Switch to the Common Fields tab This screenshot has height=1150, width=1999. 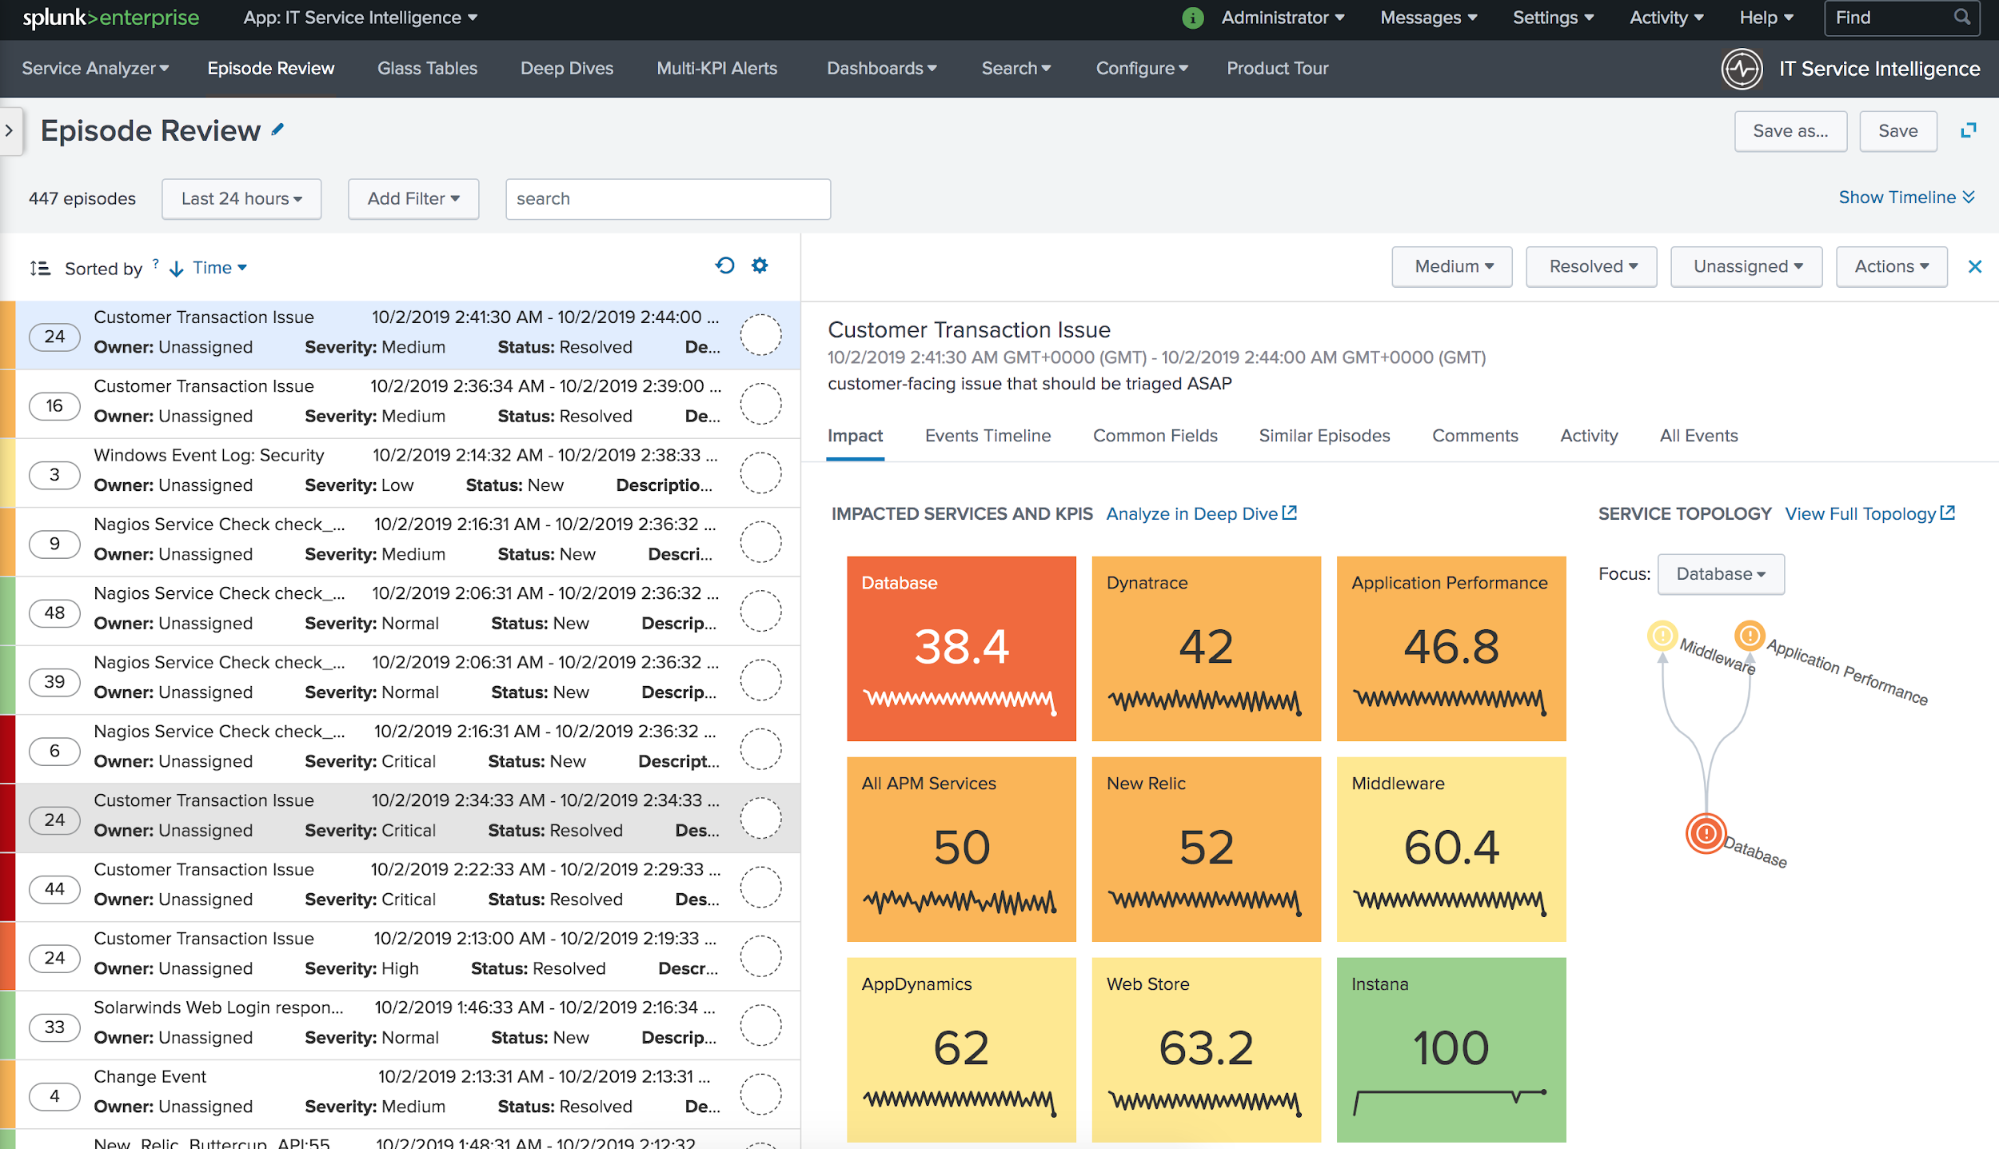[x=1155, y=436]
